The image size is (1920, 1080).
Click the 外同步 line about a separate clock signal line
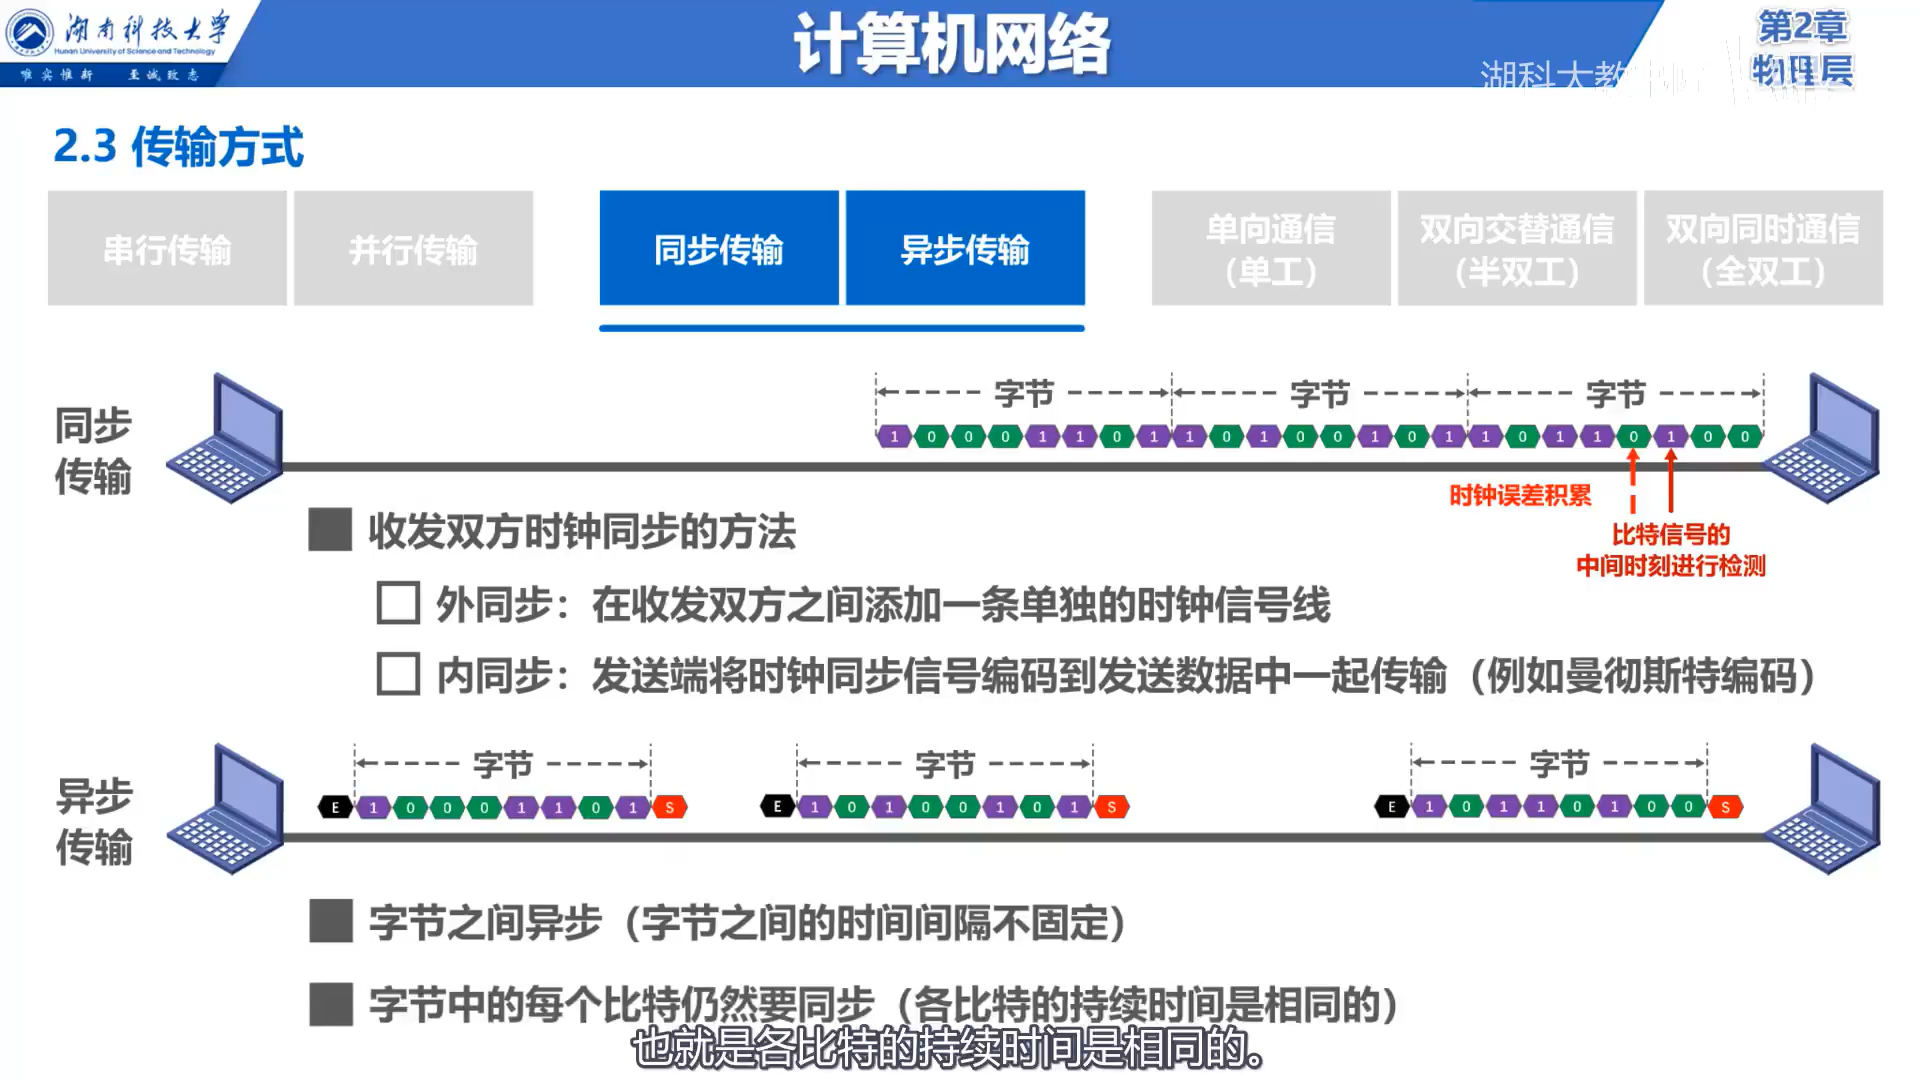point(883,605)
